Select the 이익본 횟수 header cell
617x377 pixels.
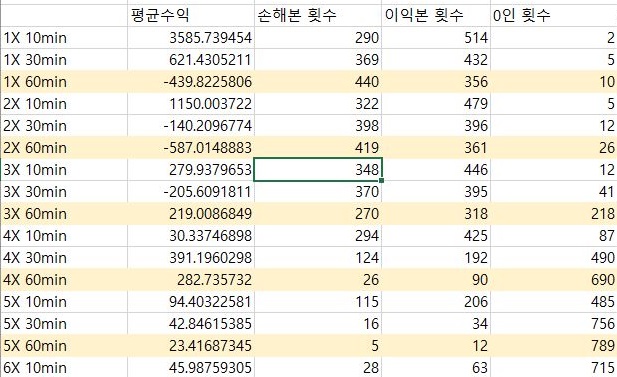click(x=436, y=15)
